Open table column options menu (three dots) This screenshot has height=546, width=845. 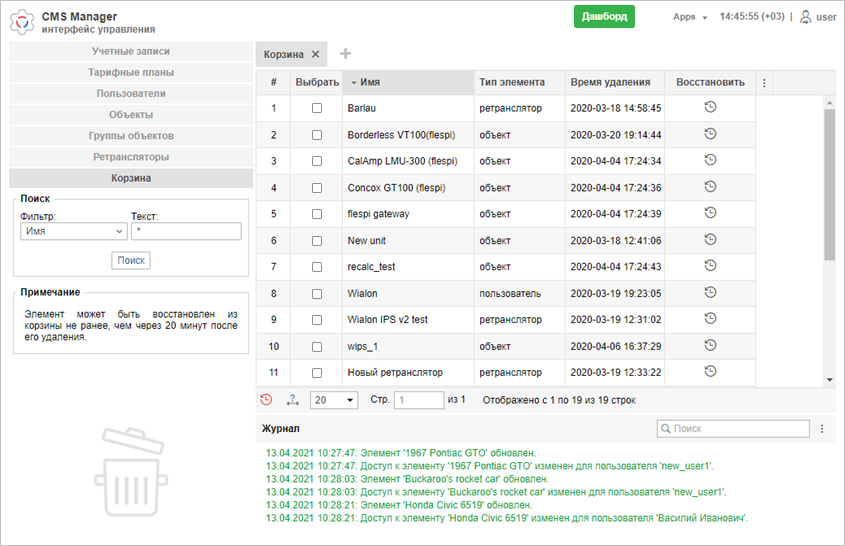click(765, 83)
